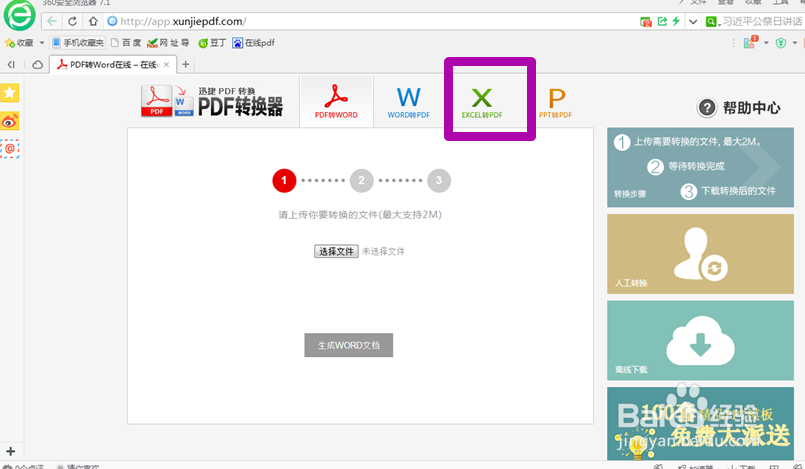The width and height of the screenshot is (805, 469).
Task: Open the 手机收藏夹 bookmark
Action: point(78,43)
